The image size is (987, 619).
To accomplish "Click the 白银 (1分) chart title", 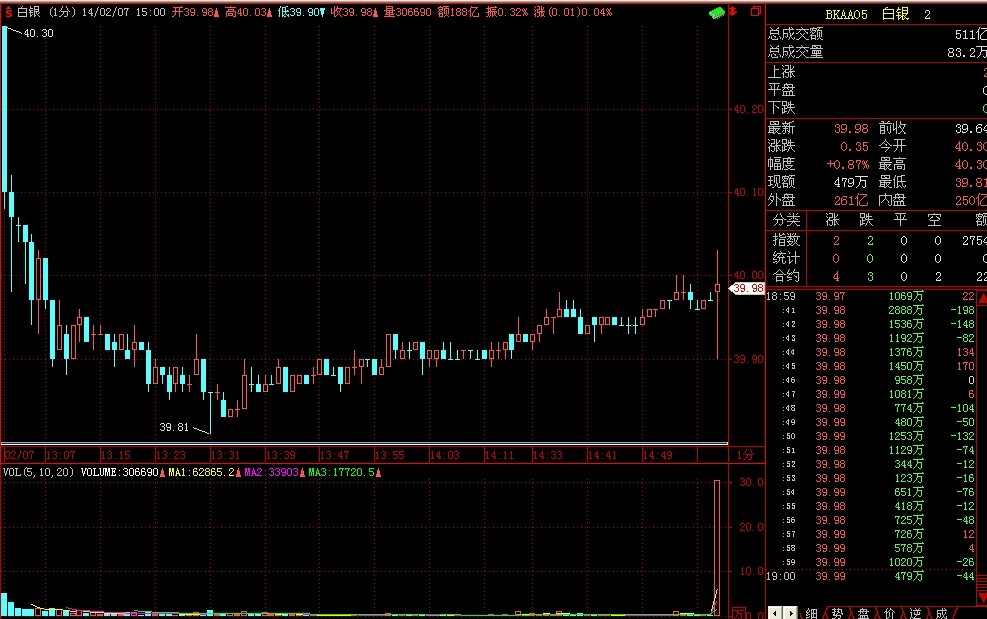I will point(46,13).
